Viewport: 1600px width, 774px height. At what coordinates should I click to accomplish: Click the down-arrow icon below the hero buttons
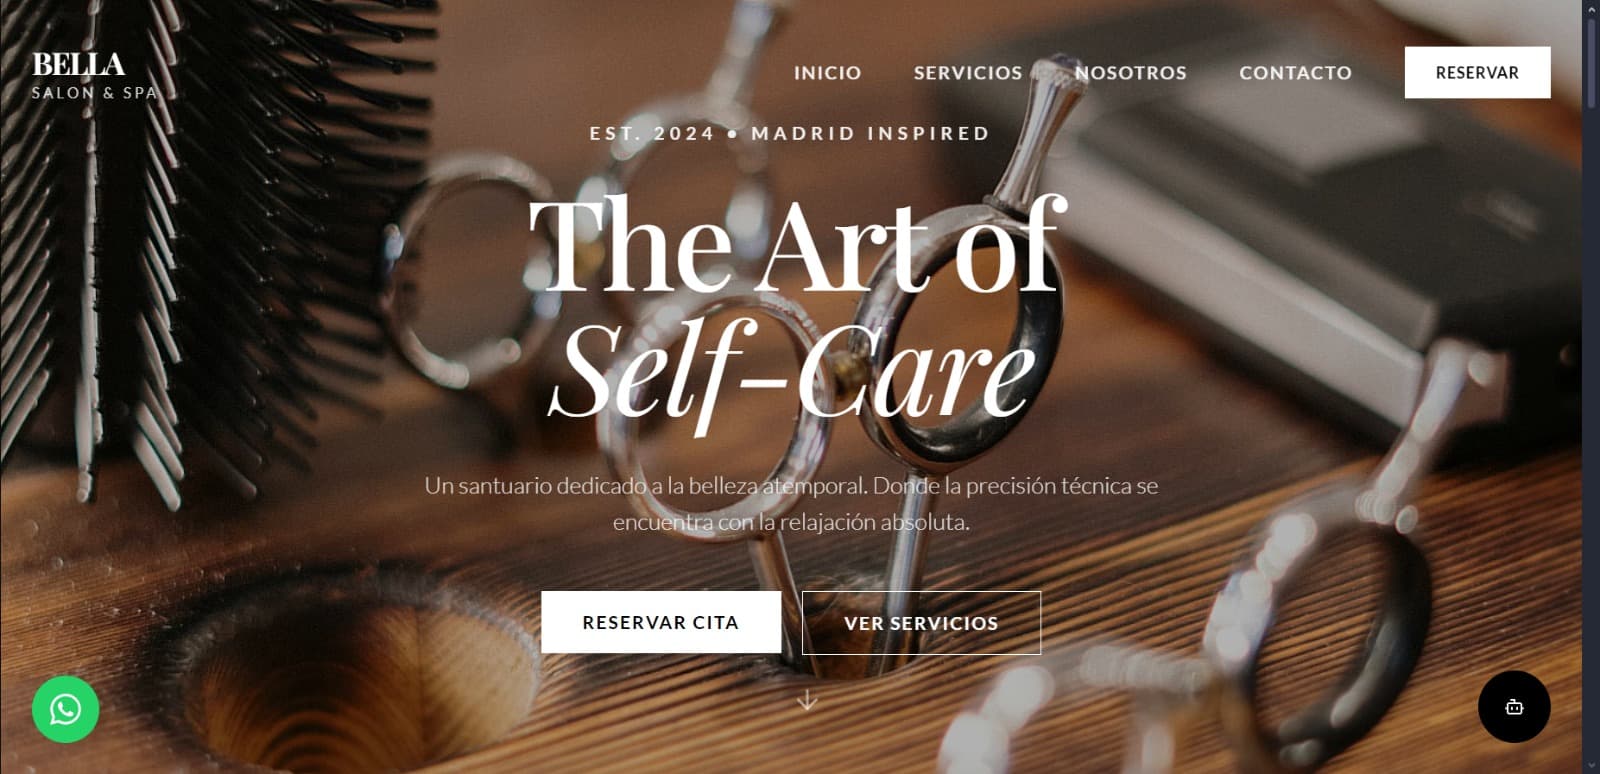[807, 700]
